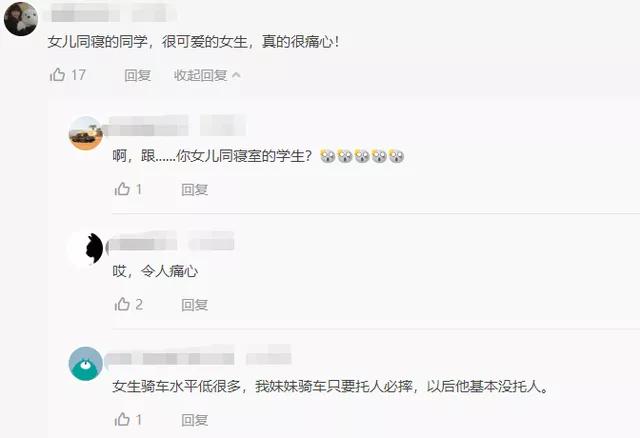Reply to the 哎，令人痛心 comment
Screen dimensions: 640x438
195,305
